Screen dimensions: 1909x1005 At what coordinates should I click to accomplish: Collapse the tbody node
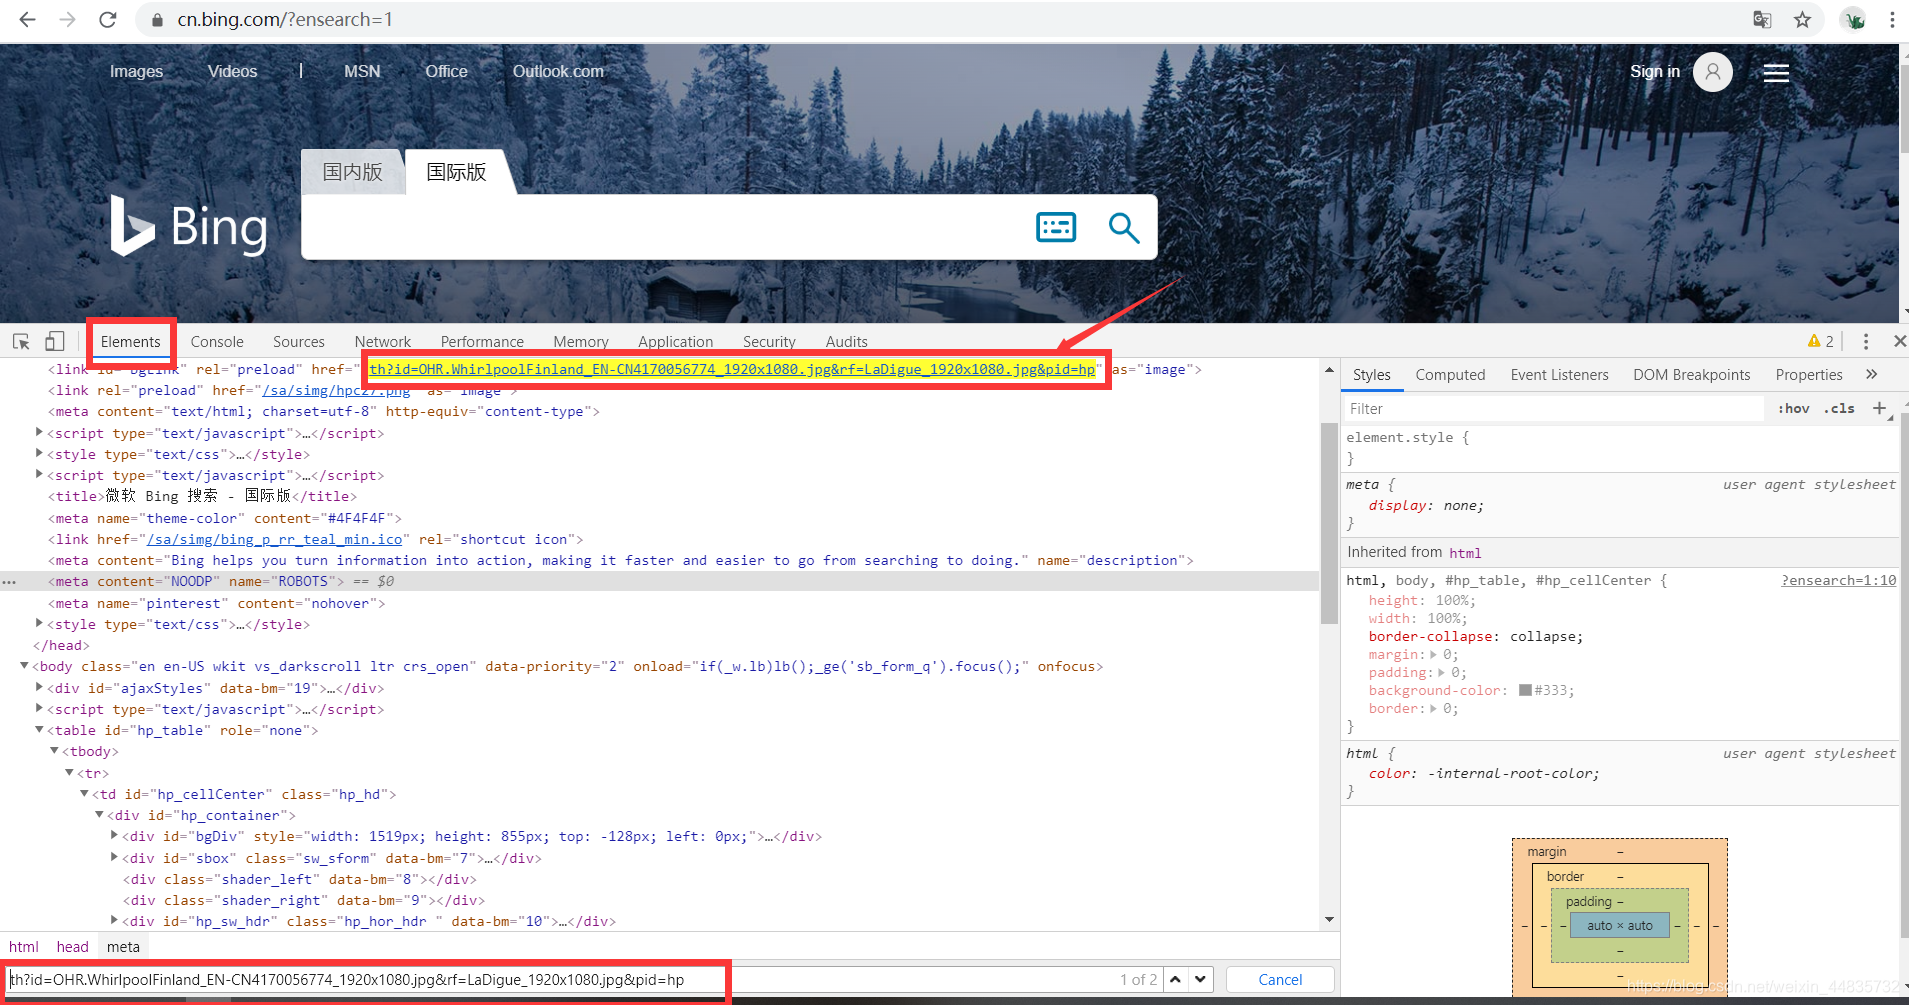tap(54, 751)
